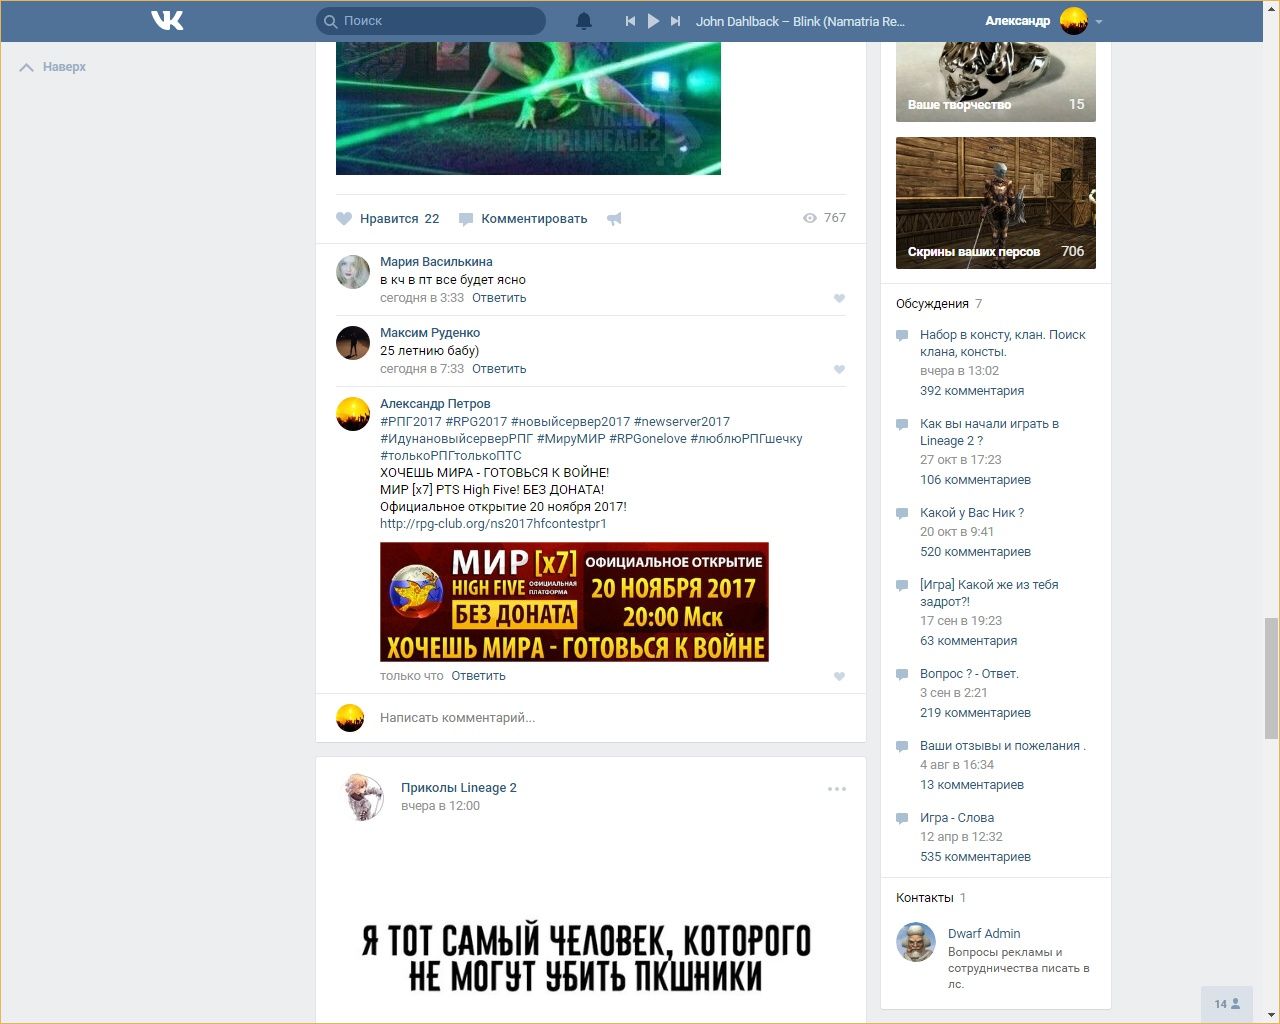This screenshot has width=1280, height=1024.
Task: Like Мария Василькина's comment
Action: click(x=839, y=298)
